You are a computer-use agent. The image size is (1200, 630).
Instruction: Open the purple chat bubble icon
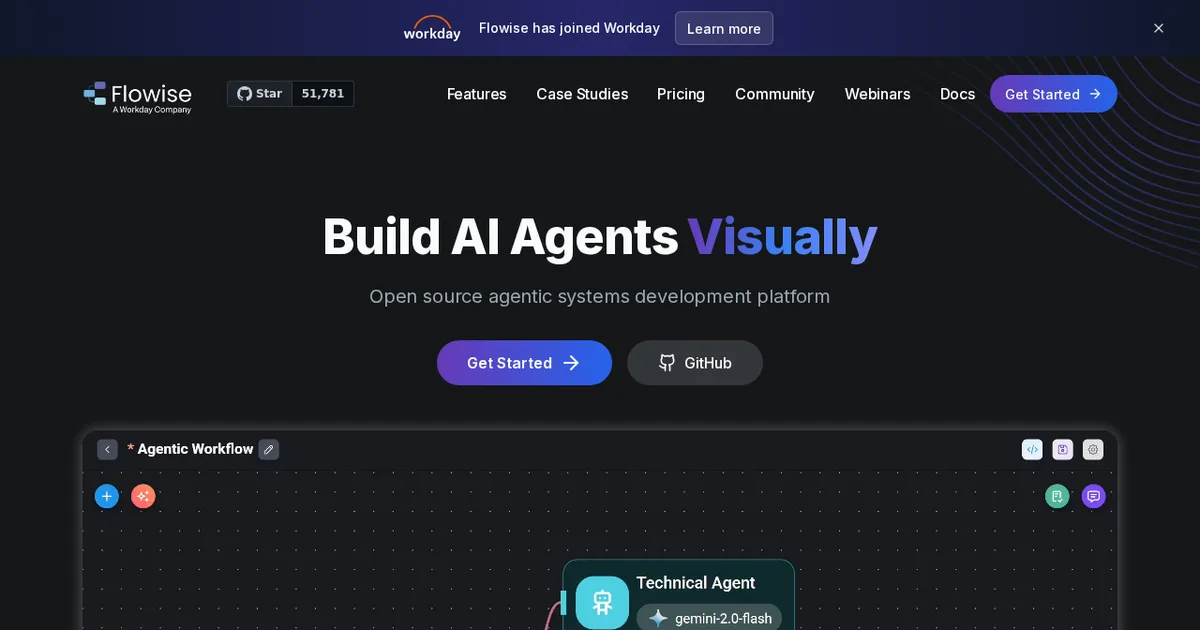tap(1094, 496)
